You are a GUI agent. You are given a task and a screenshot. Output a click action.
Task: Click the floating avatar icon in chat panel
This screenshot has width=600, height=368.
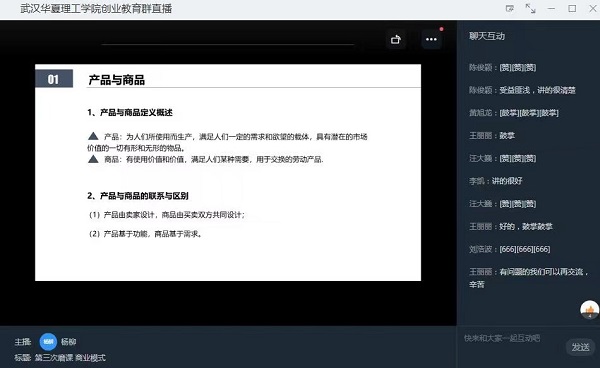point(590,309)
